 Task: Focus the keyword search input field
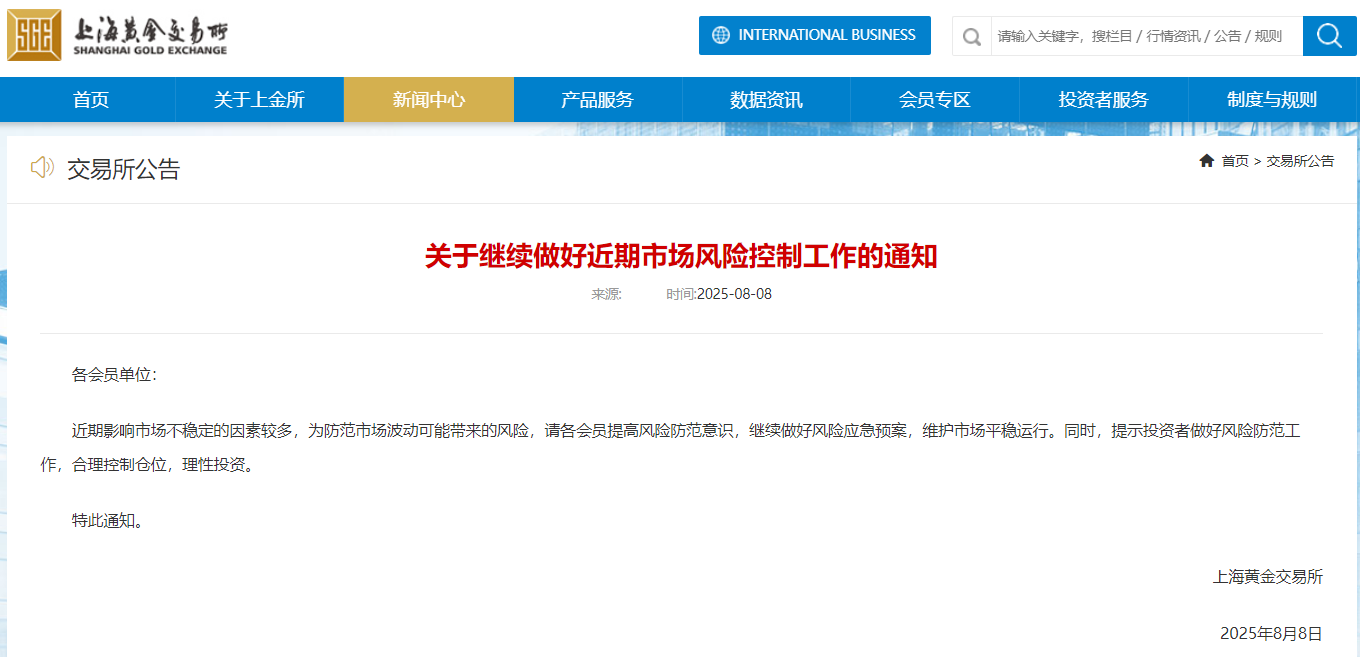pos(1146,36)
